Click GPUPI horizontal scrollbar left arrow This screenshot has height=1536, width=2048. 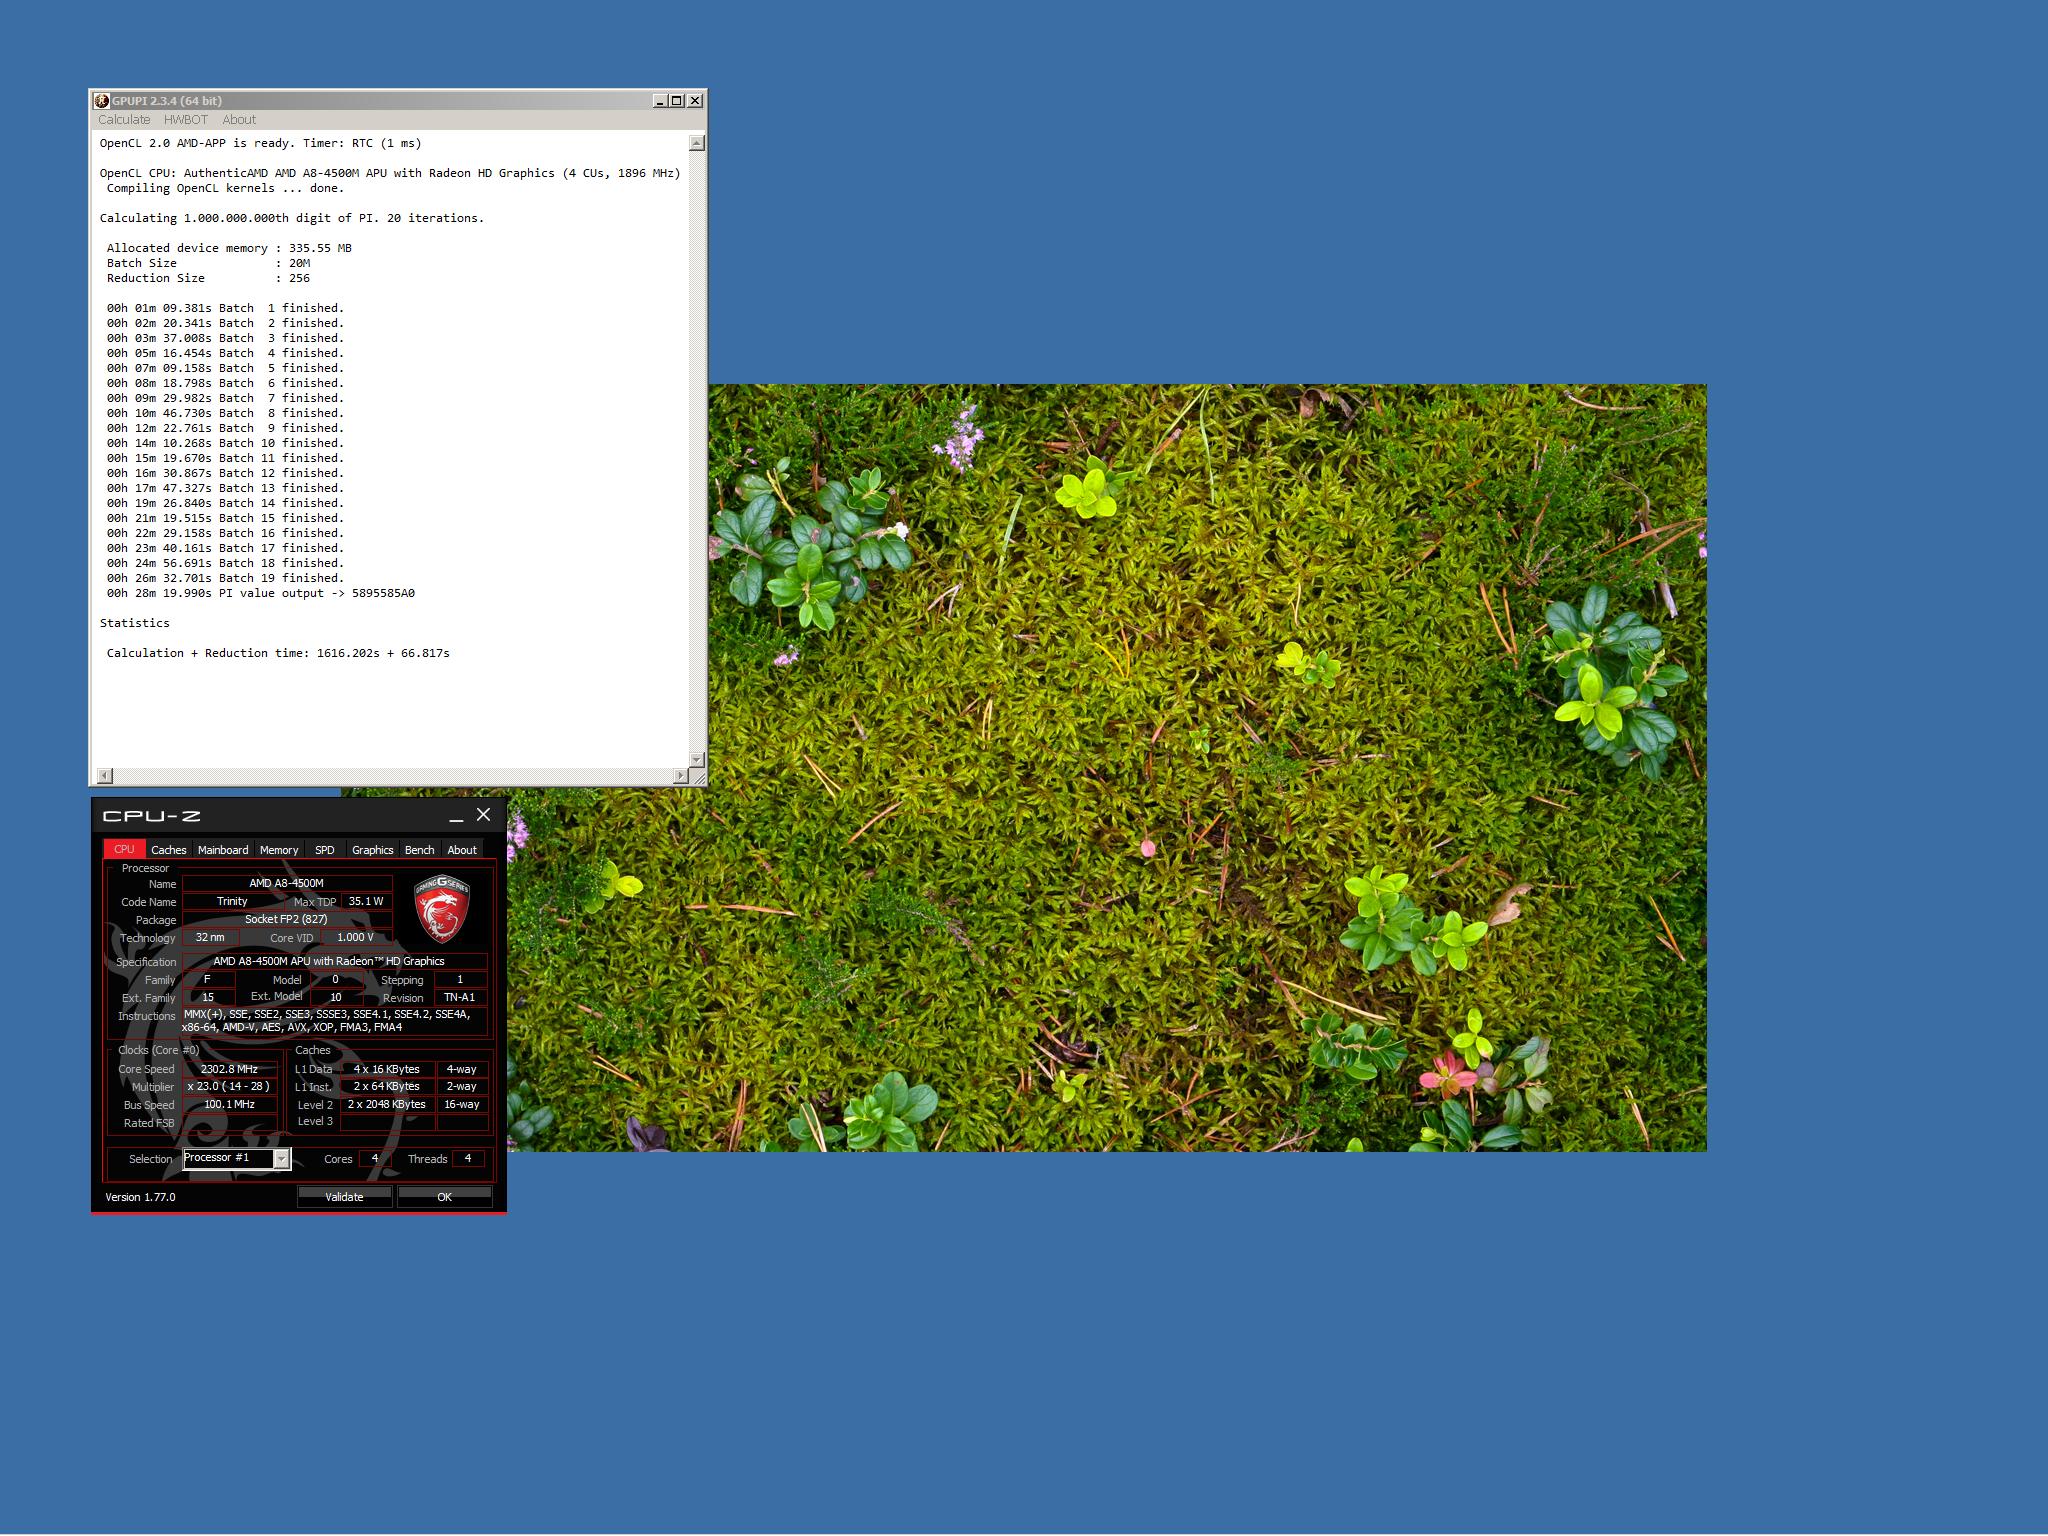coord(105,776)
